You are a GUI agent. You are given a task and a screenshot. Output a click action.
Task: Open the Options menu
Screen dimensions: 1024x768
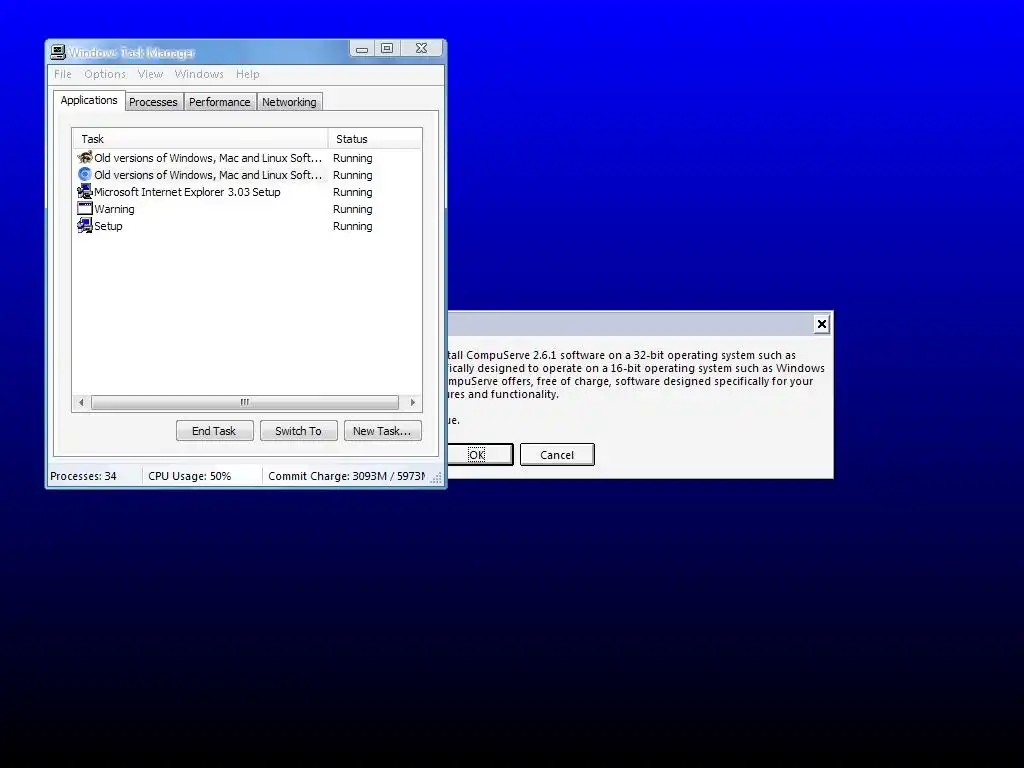click(104, 74)
